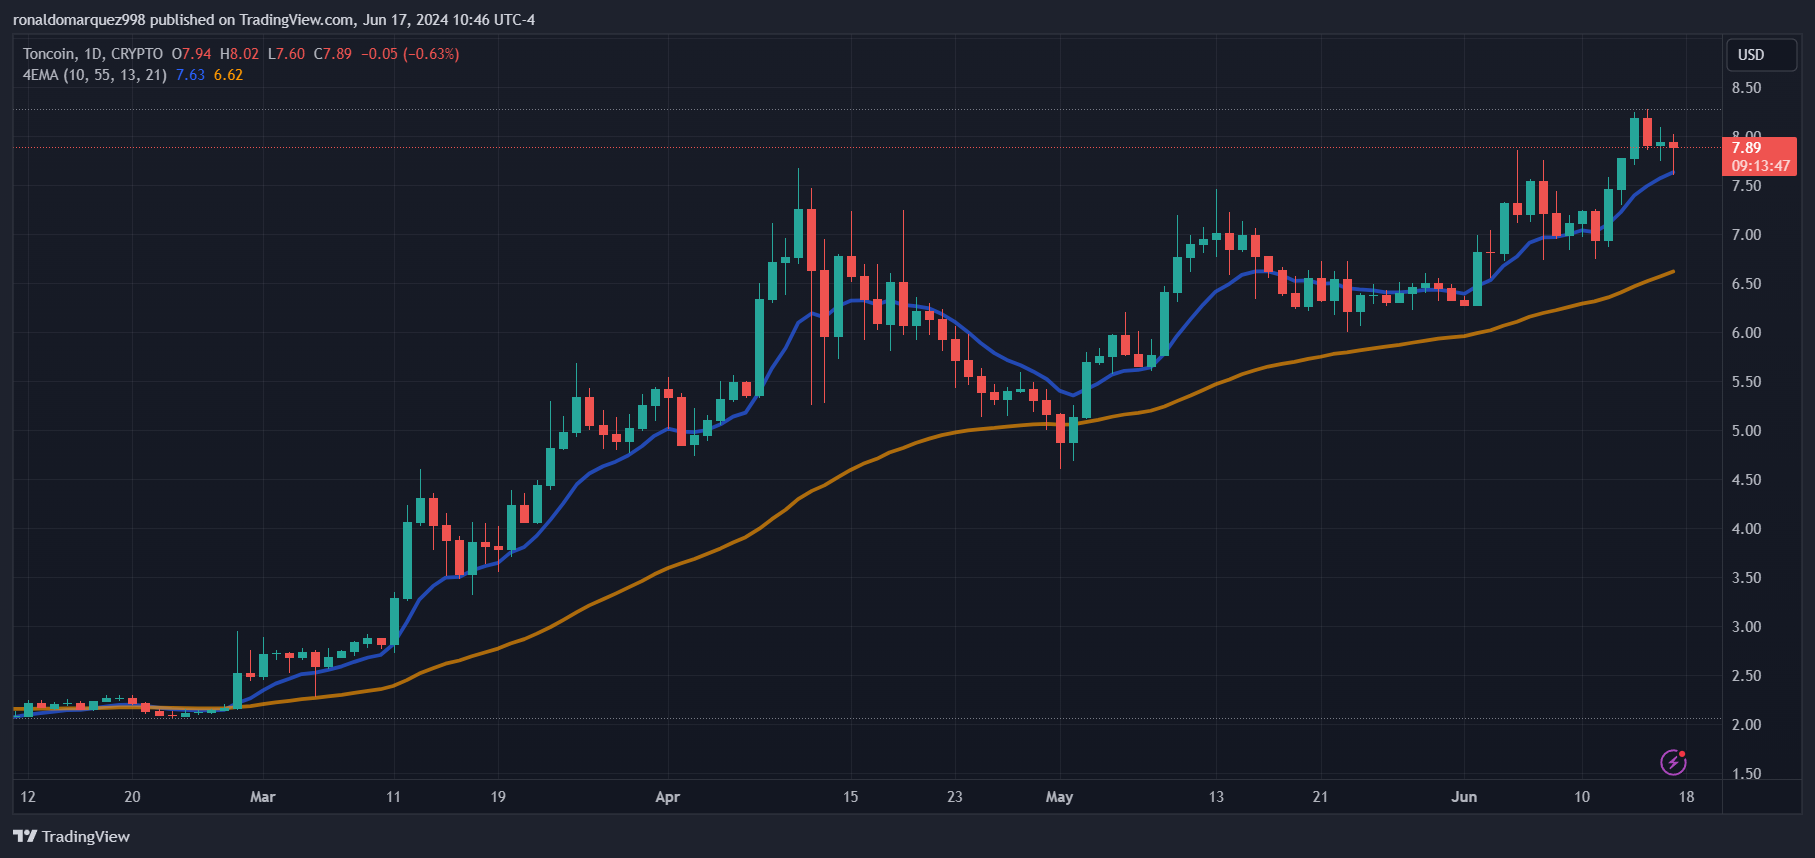Click the 8.50 price axis label
The image size is (1815, 858).
(x=1746, y=88)
